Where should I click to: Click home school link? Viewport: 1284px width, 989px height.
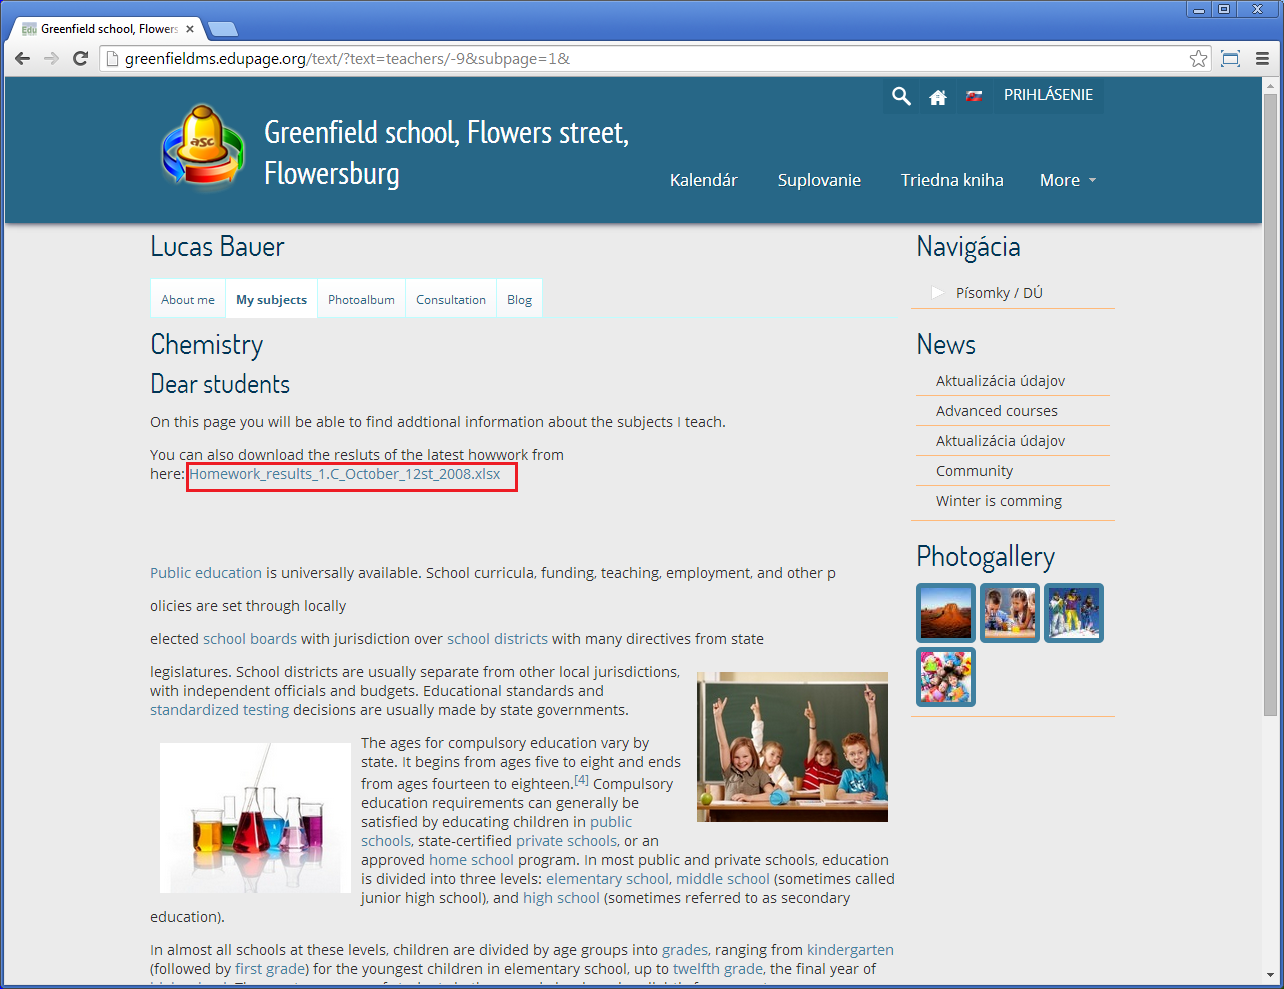point(471,860)
